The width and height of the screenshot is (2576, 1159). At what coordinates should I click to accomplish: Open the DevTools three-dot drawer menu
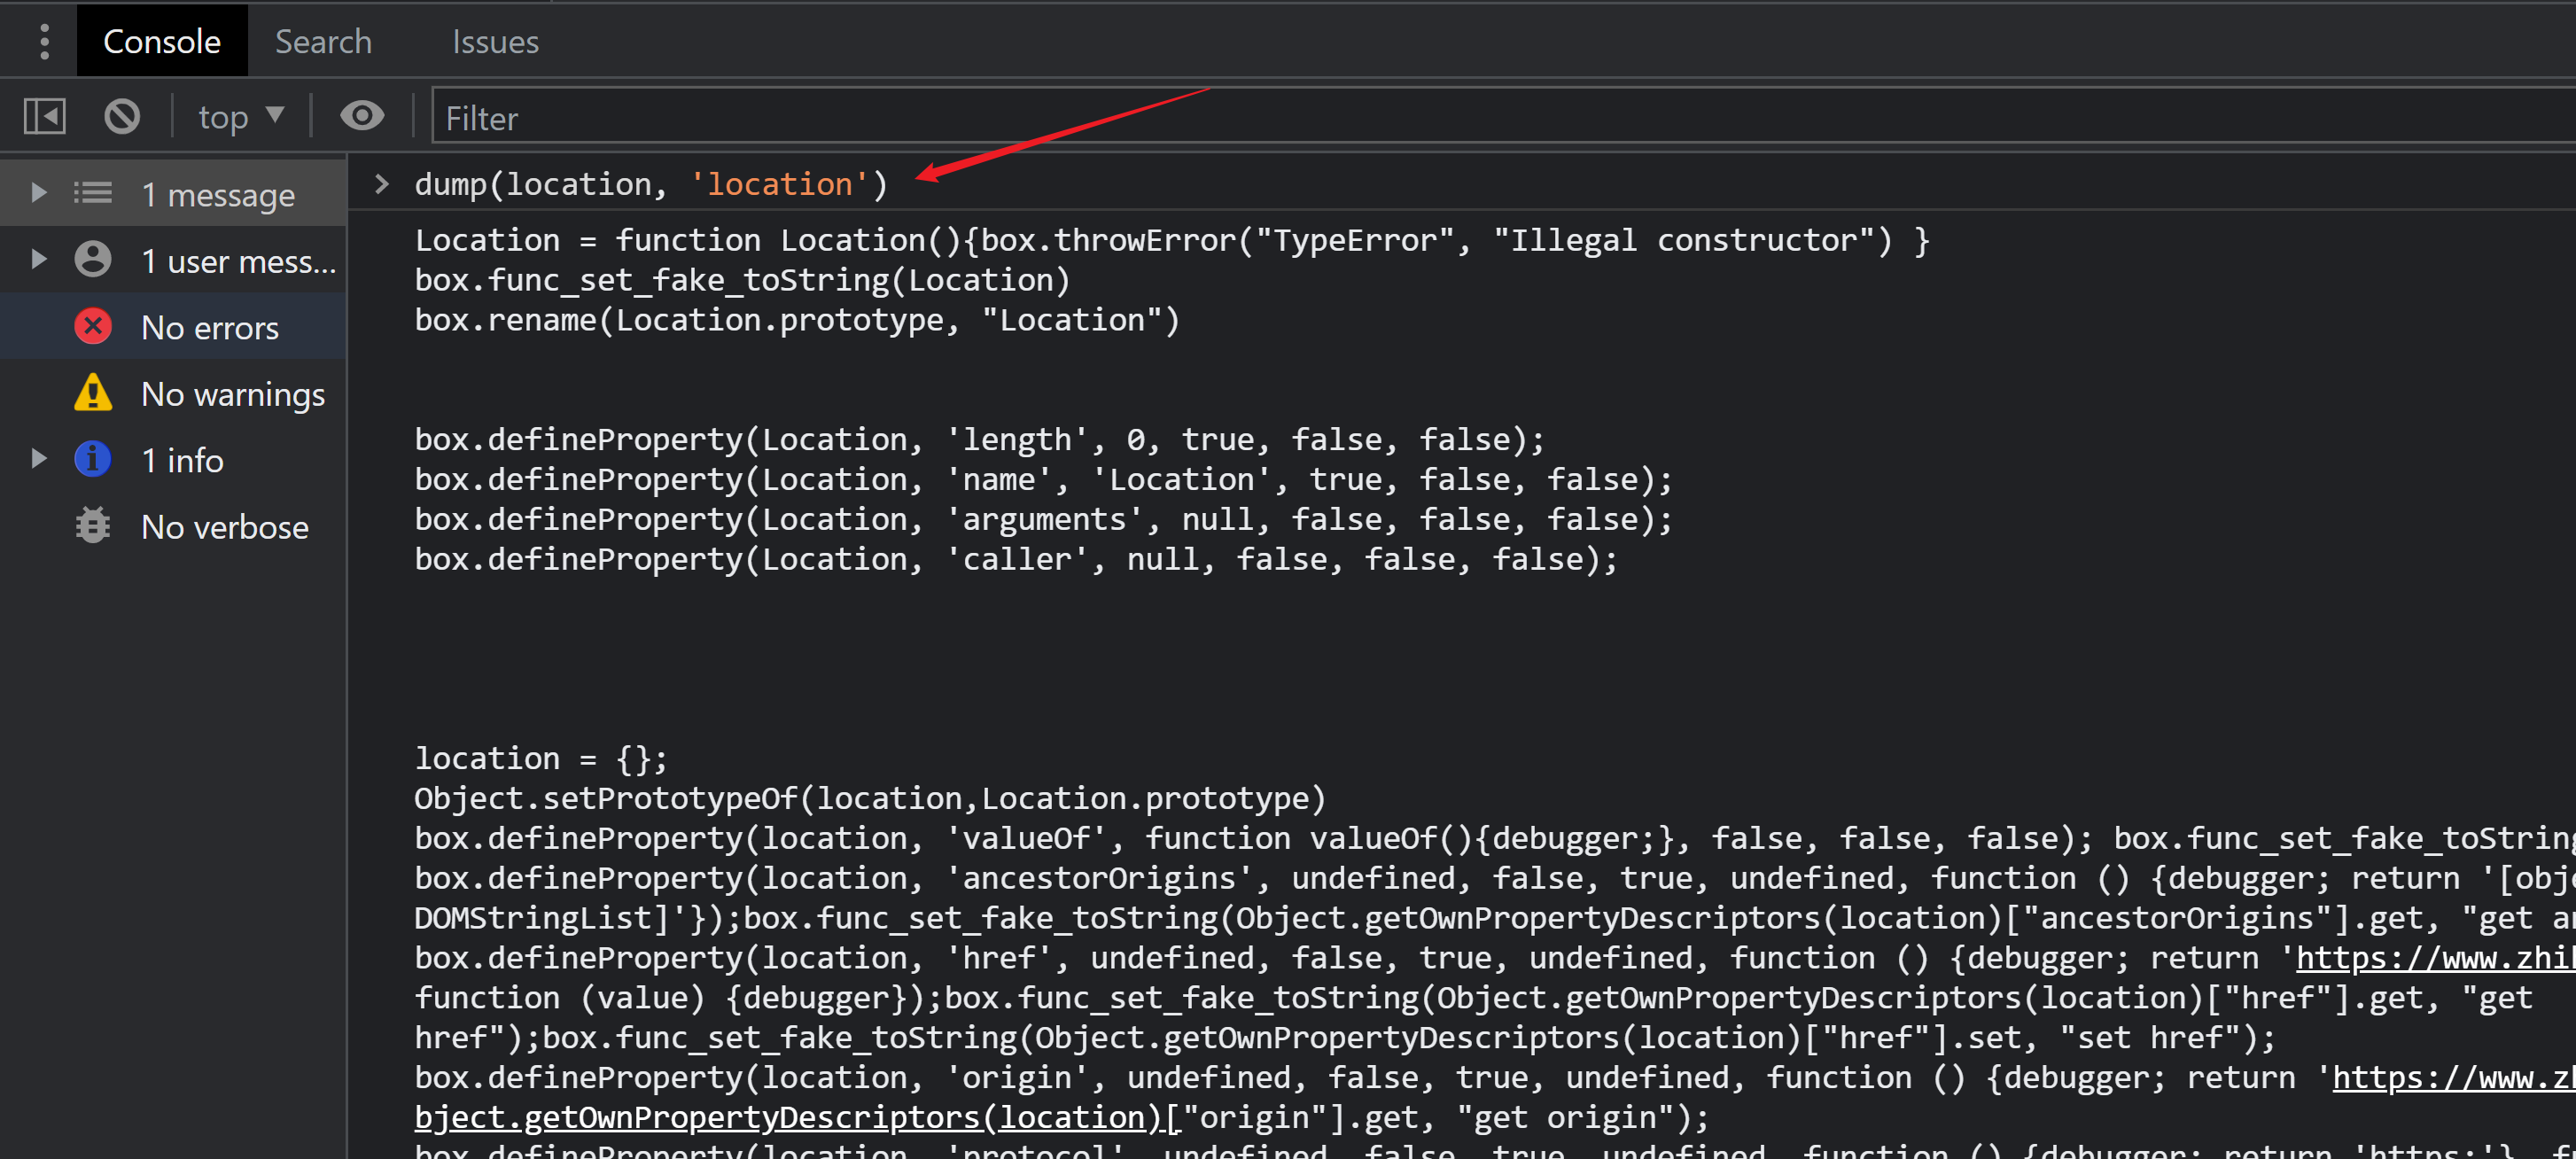tap(44, 41)
